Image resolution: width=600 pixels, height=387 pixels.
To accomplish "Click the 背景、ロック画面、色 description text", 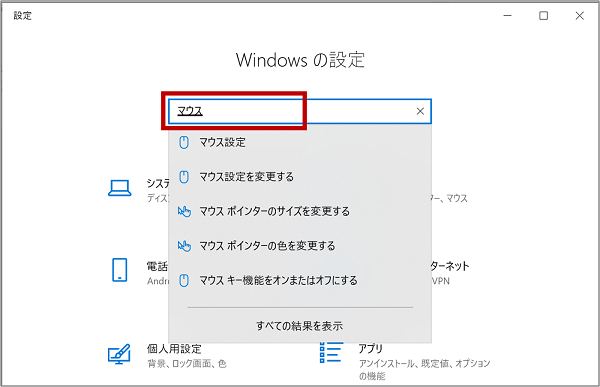I will 187,364.
